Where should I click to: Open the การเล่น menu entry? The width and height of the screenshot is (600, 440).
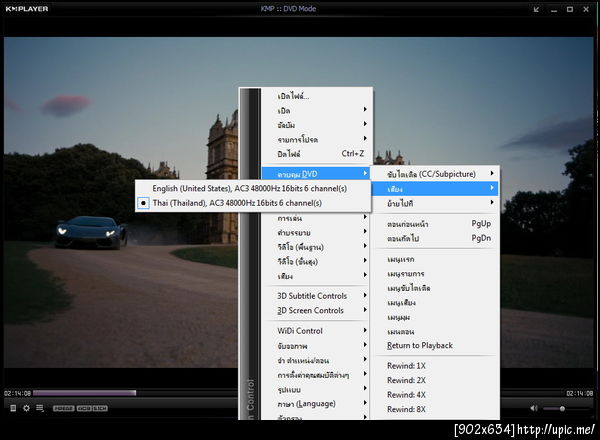[x=315, y=218]
